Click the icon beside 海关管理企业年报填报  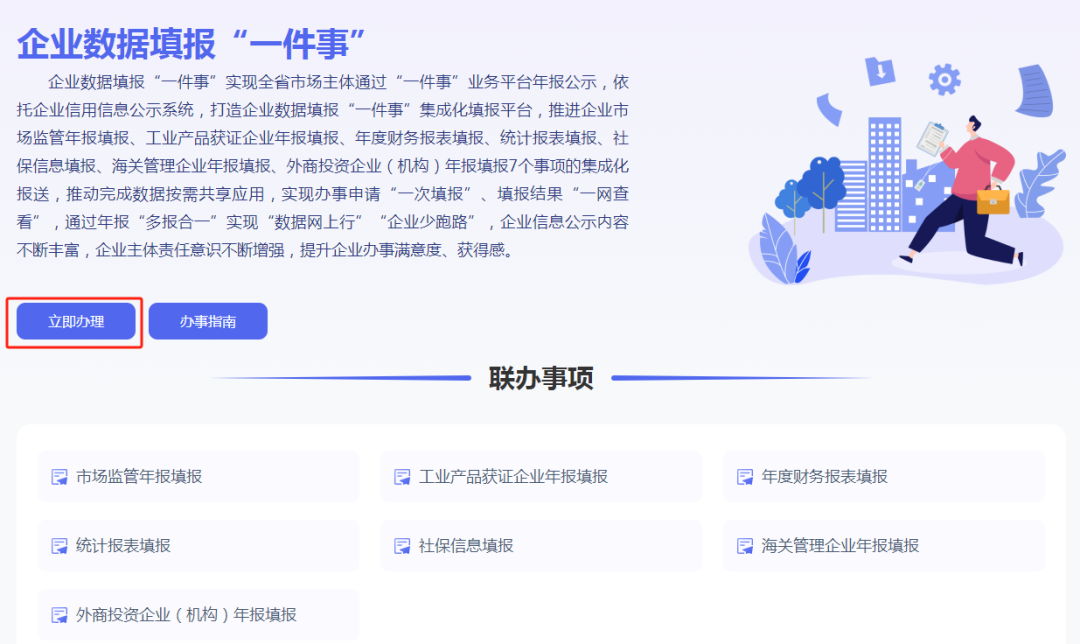(745, 546)
